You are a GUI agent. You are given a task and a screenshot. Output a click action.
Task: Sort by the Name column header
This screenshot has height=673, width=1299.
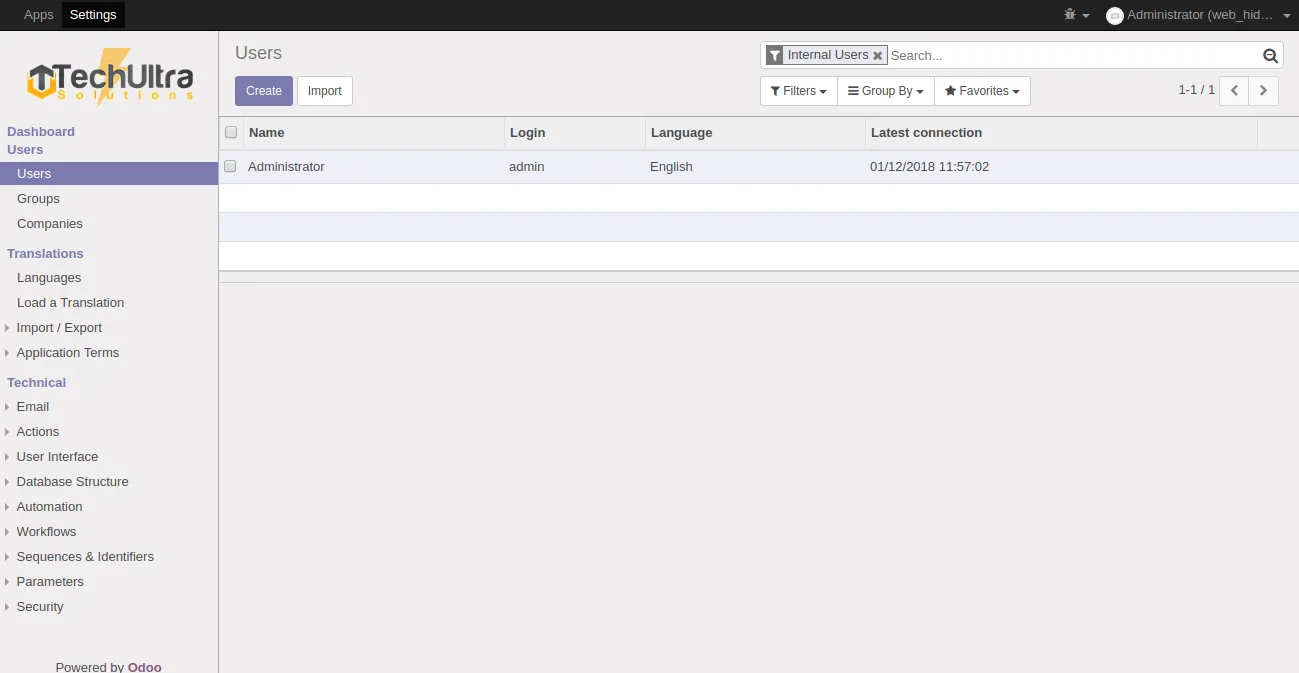click(374, 133)
